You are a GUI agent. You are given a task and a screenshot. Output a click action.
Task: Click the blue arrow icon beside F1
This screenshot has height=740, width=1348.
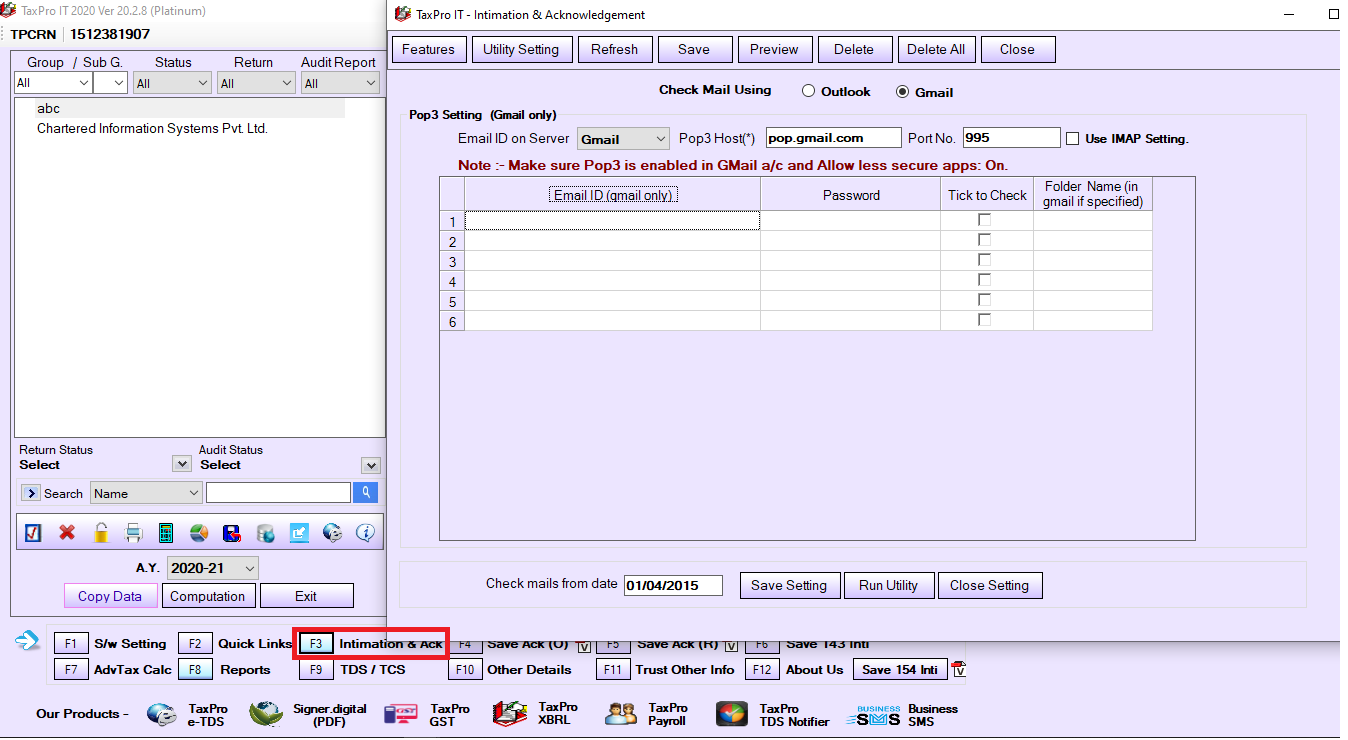pyautogui.click(x=27, y=641)
